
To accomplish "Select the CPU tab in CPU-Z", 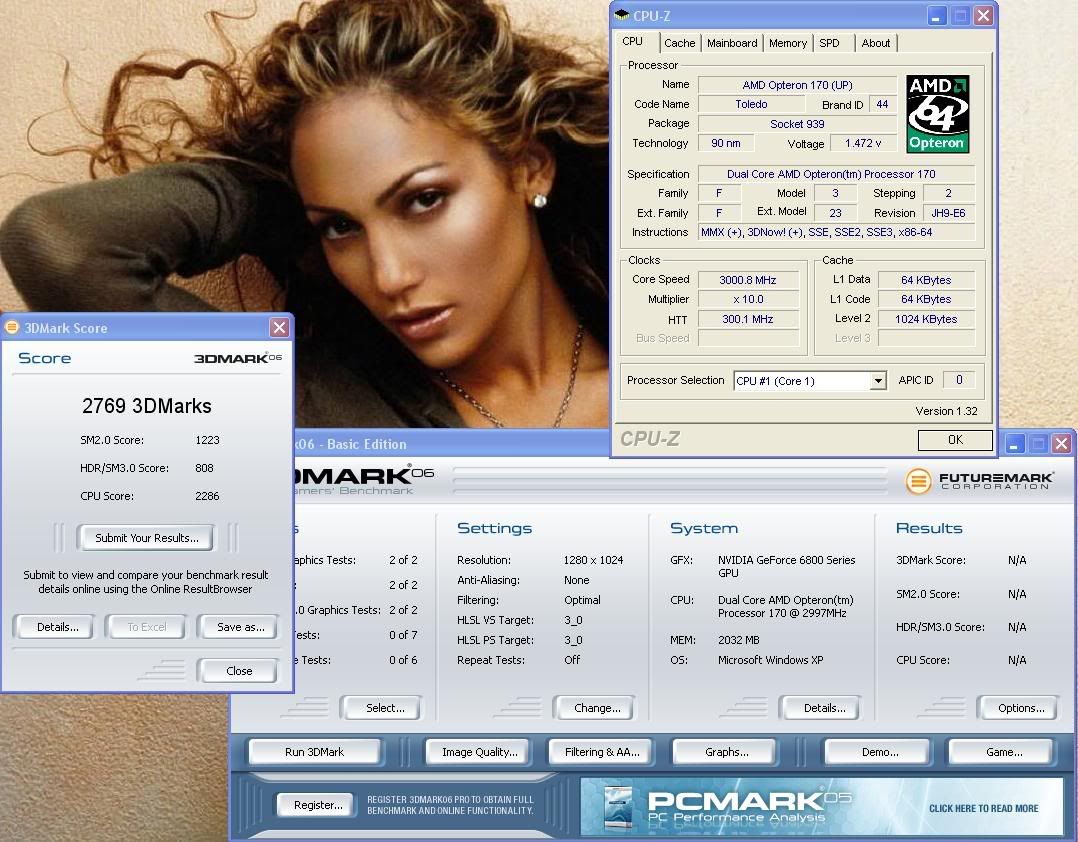I will (632, 41).
